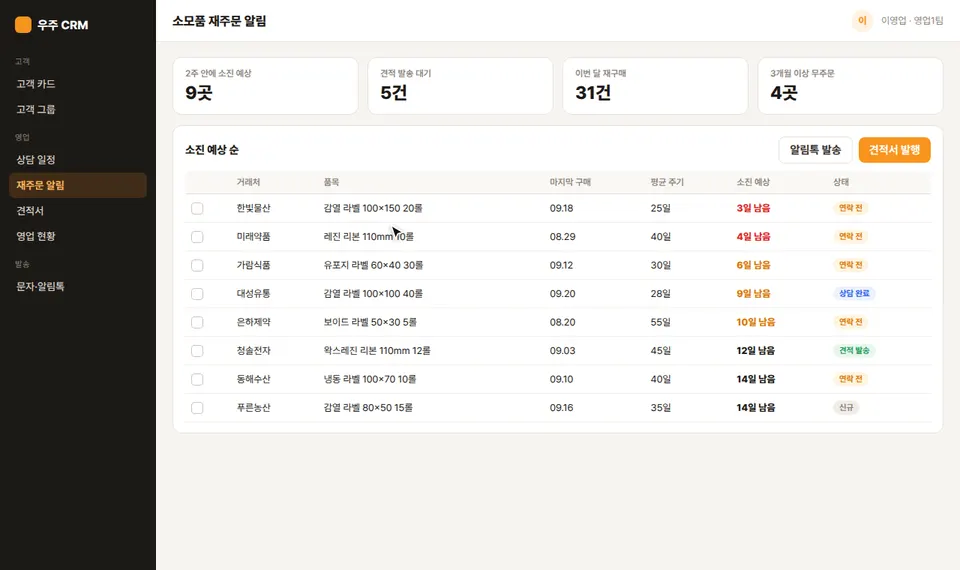Click the 이영업 · 영업1팀 user label

pos(912,21)
